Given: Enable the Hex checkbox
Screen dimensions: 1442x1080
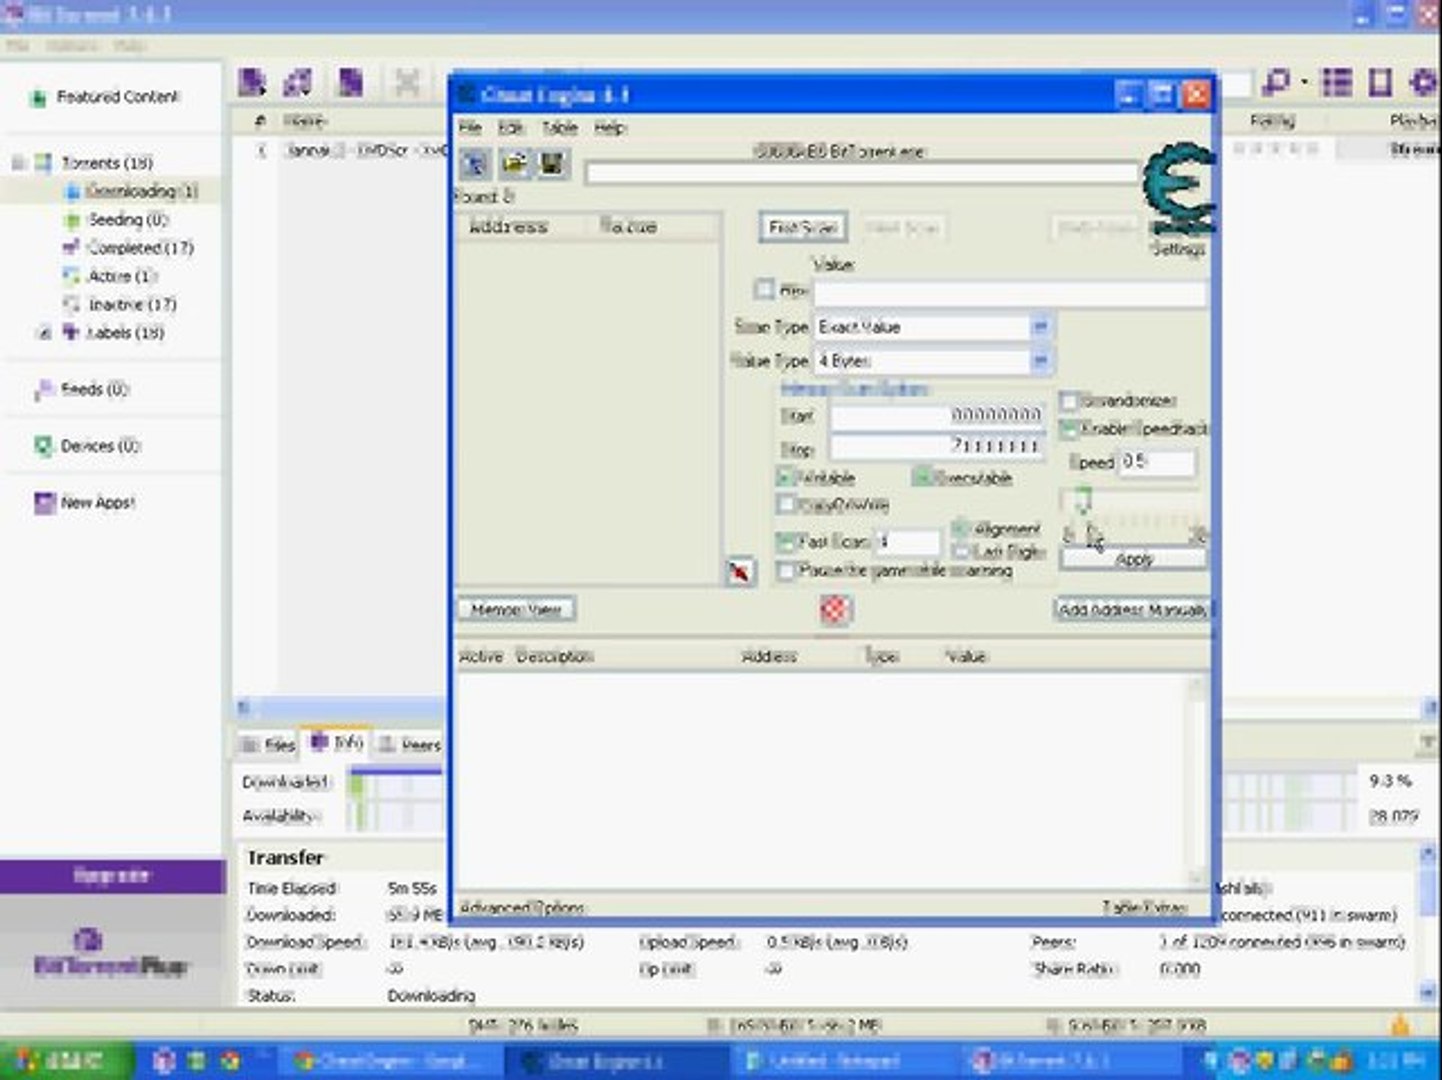Looking at the screenshot, I should click(765, 290).
